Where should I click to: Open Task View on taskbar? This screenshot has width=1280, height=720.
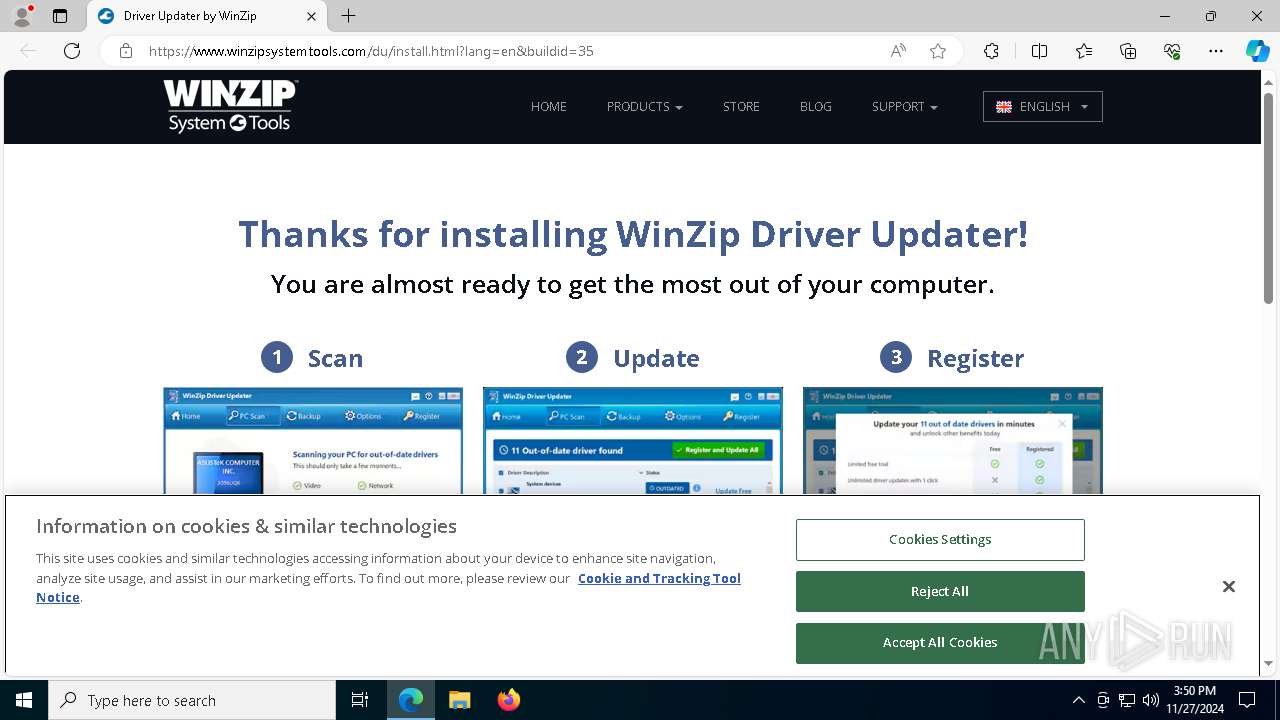(360, 700)
